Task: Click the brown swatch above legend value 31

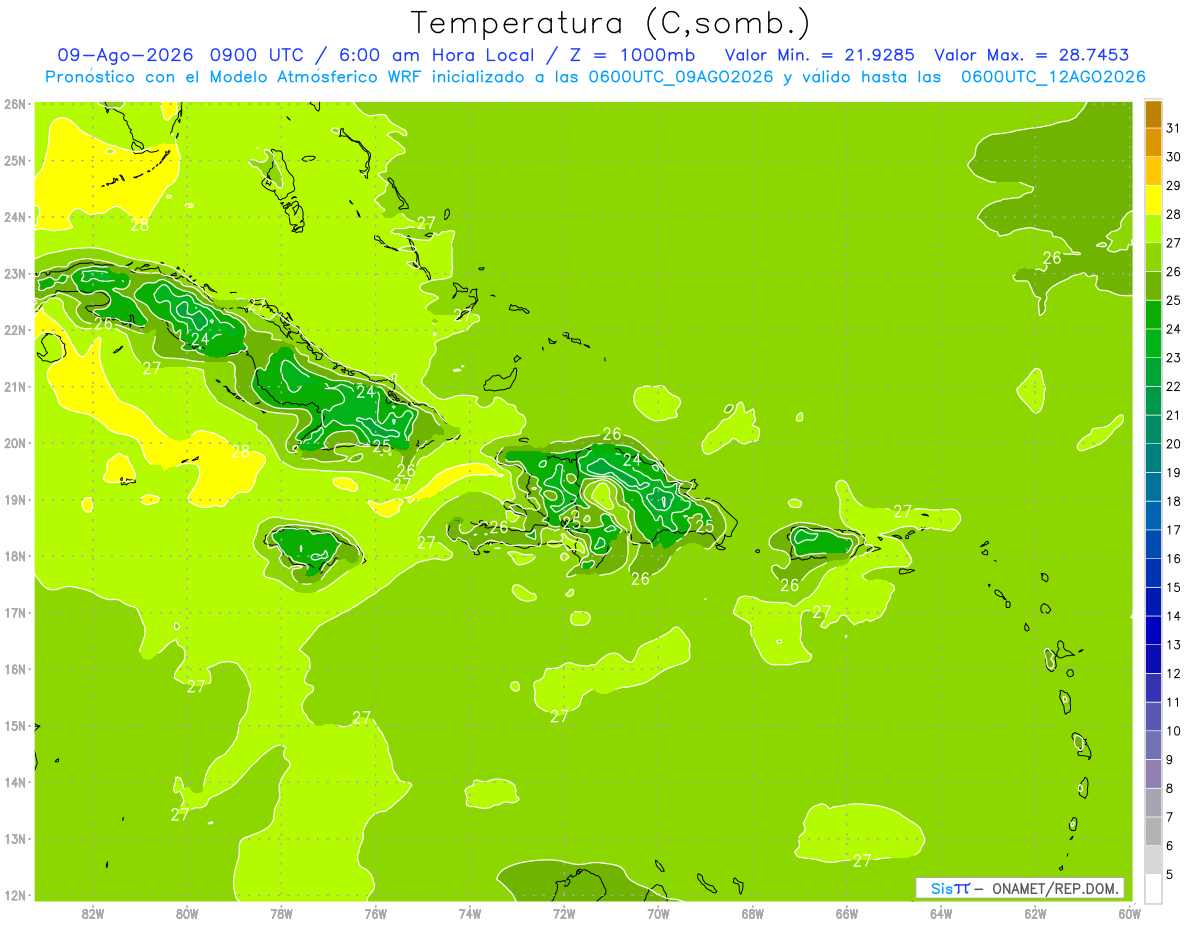Action: (x=1153, y=114)
